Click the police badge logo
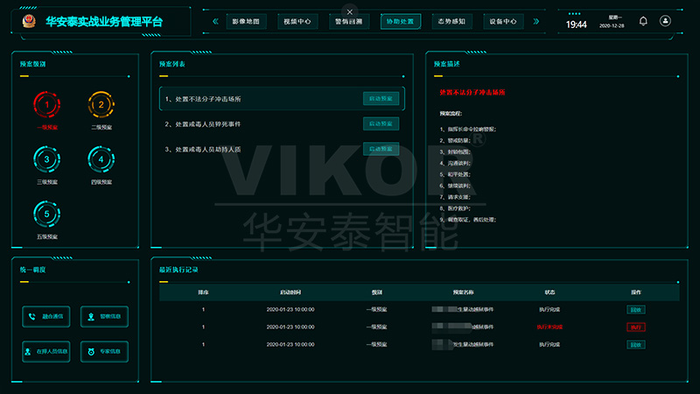 29,21
